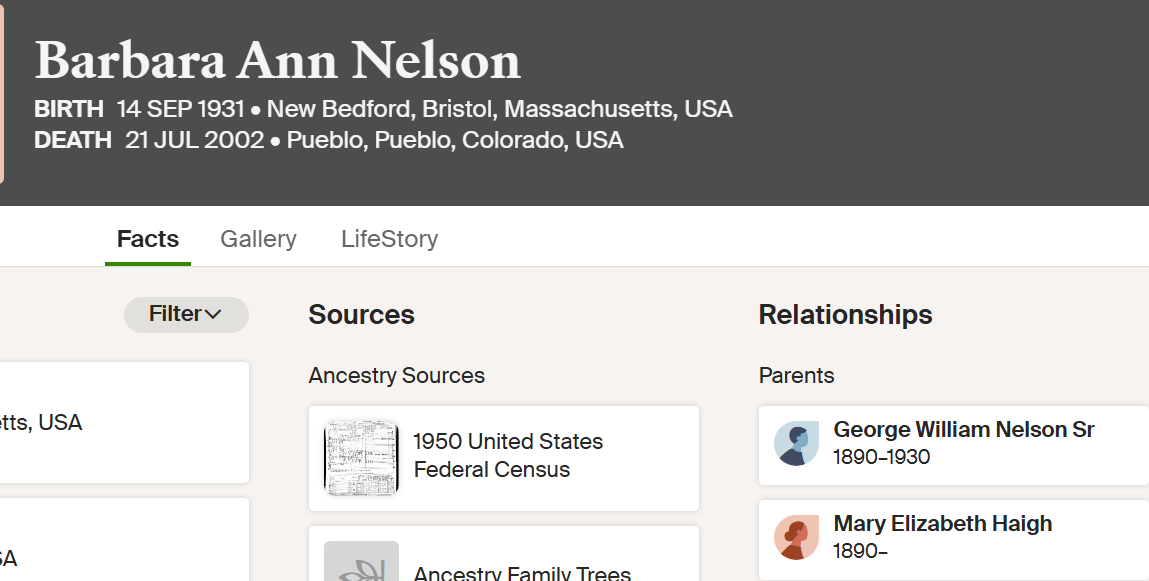This screenshot has width=1149, height=581.
Task: Click the Barbara Ann Nelson name heading
Action: coord(278,60)
